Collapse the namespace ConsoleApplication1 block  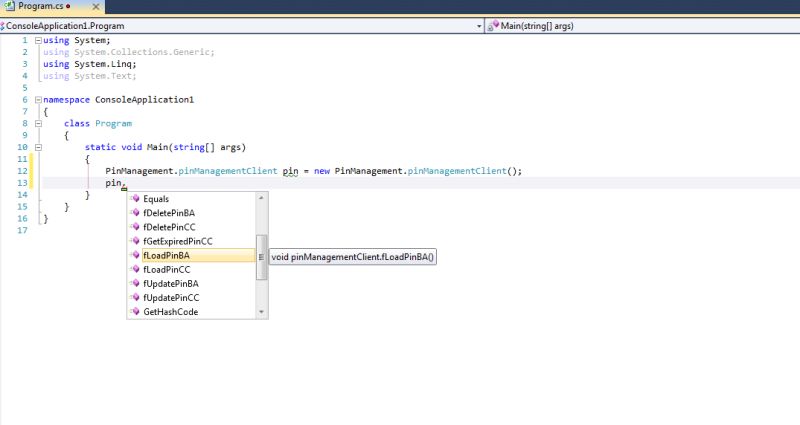point(38,99)
